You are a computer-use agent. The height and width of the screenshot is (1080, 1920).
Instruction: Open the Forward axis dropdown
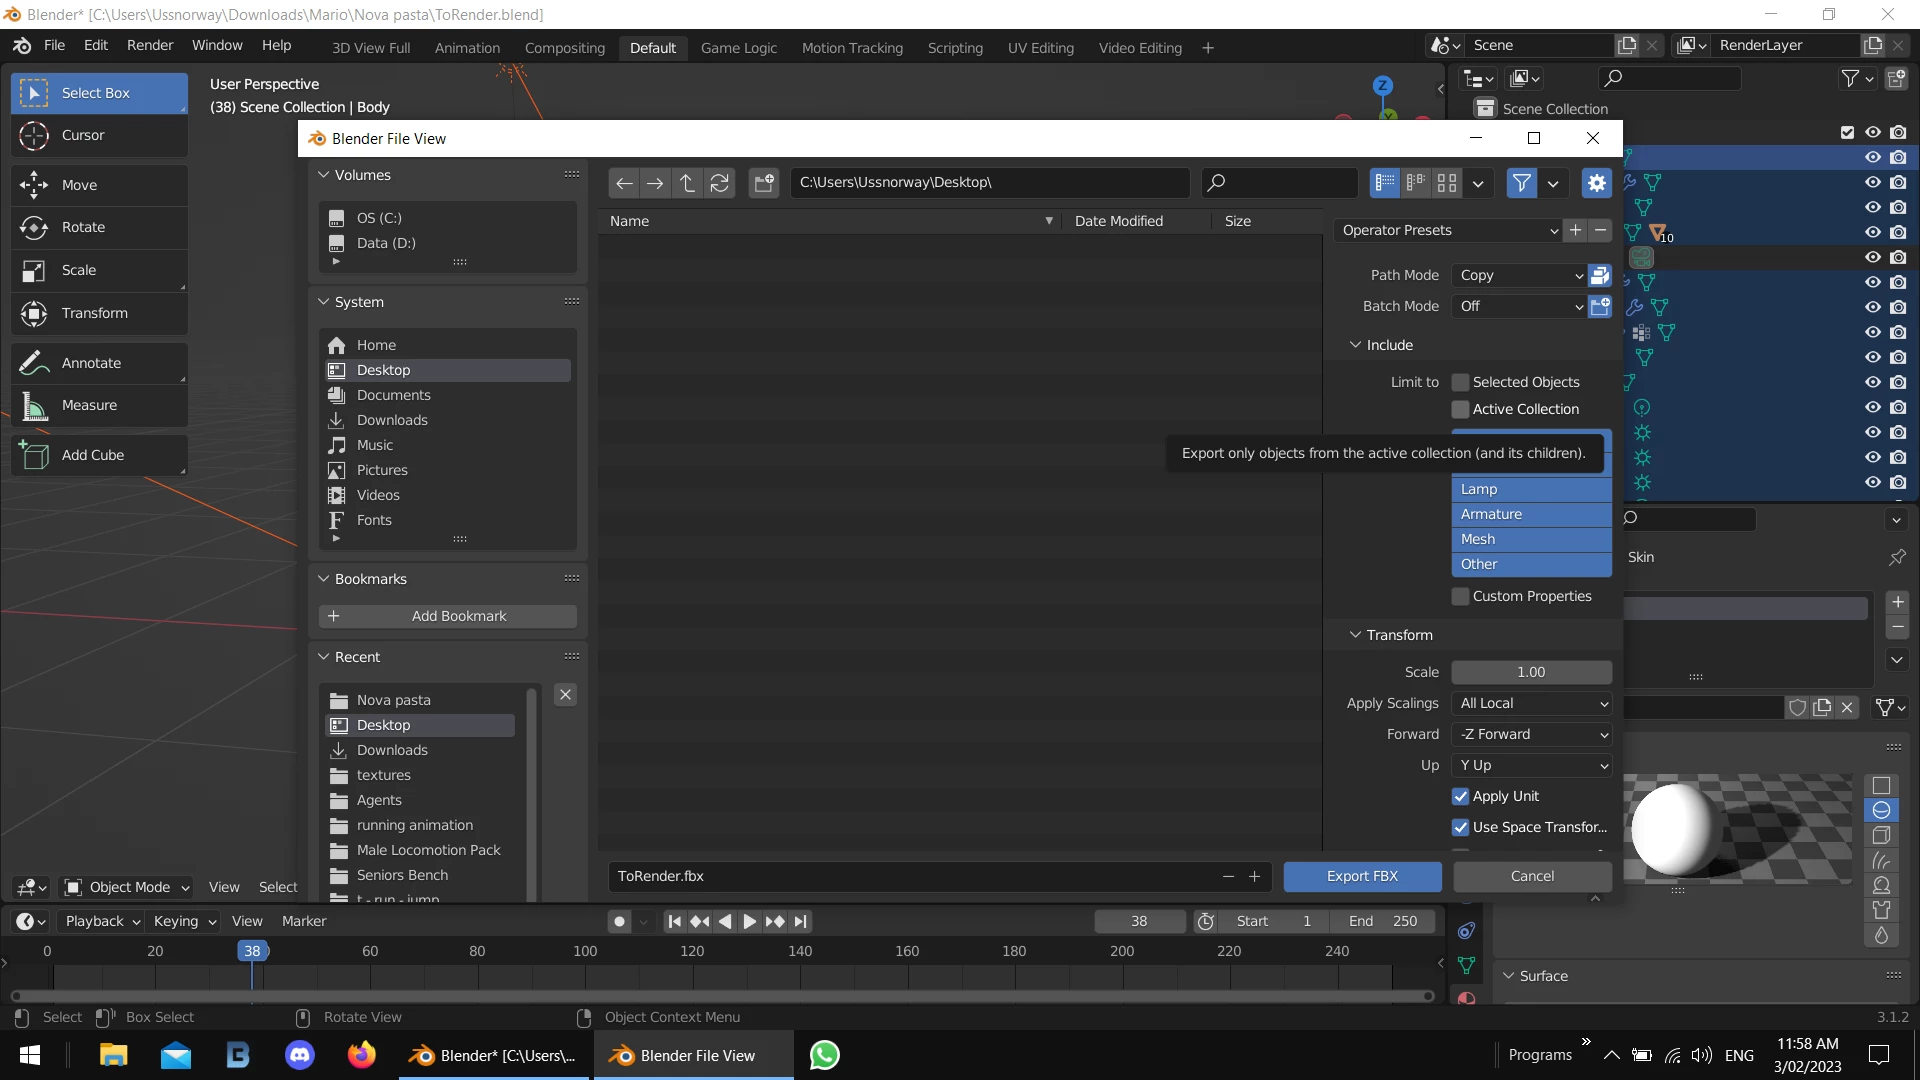(1531, 734)
